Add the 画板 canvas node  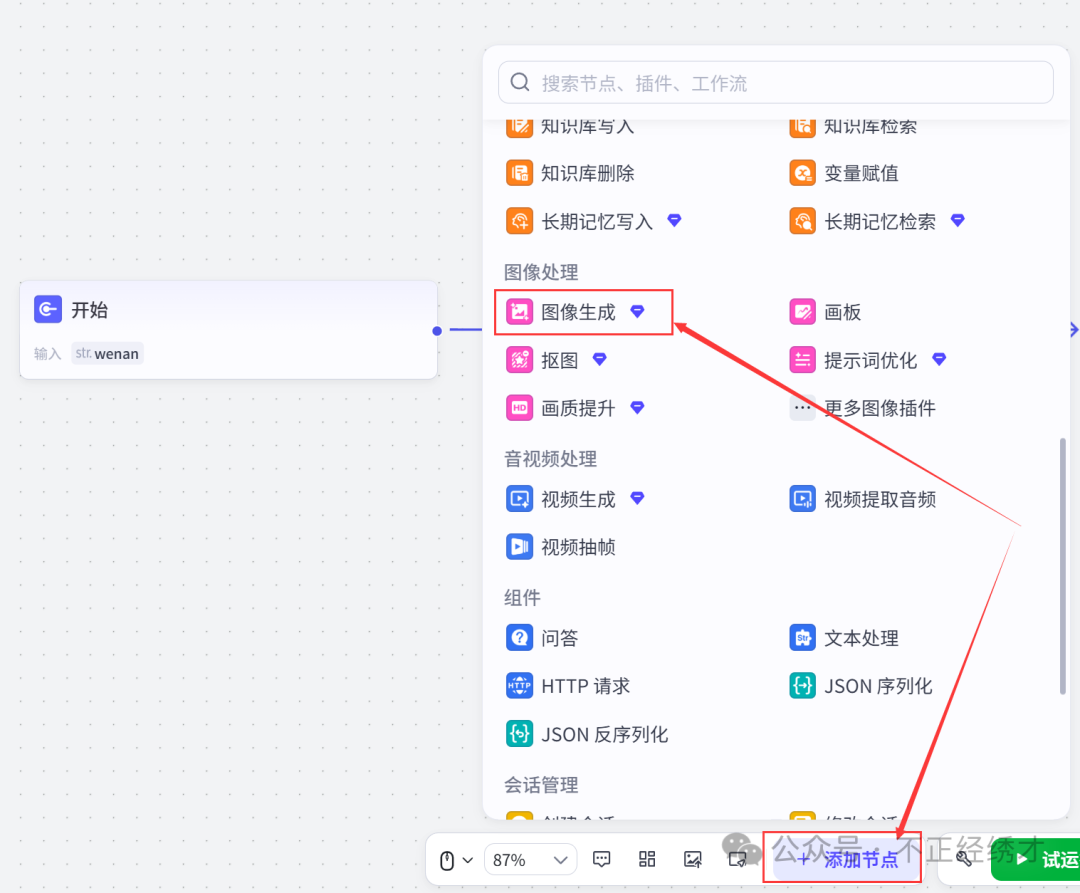(x=842, y=312)
